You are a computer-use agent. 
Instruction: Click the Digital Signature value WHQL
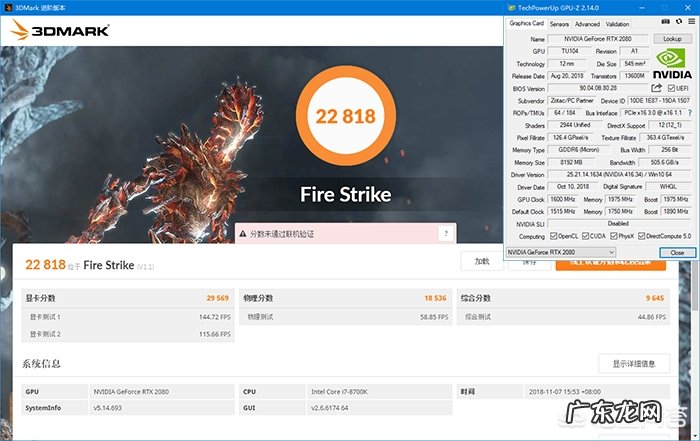pos(668,187)
